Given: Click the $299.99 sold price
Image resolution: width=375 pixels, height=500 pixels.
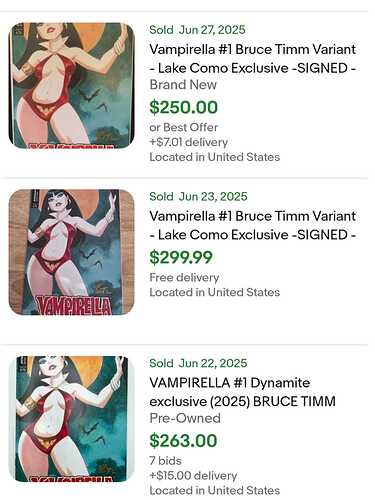Looking at the screenshot, I should 181,257.
